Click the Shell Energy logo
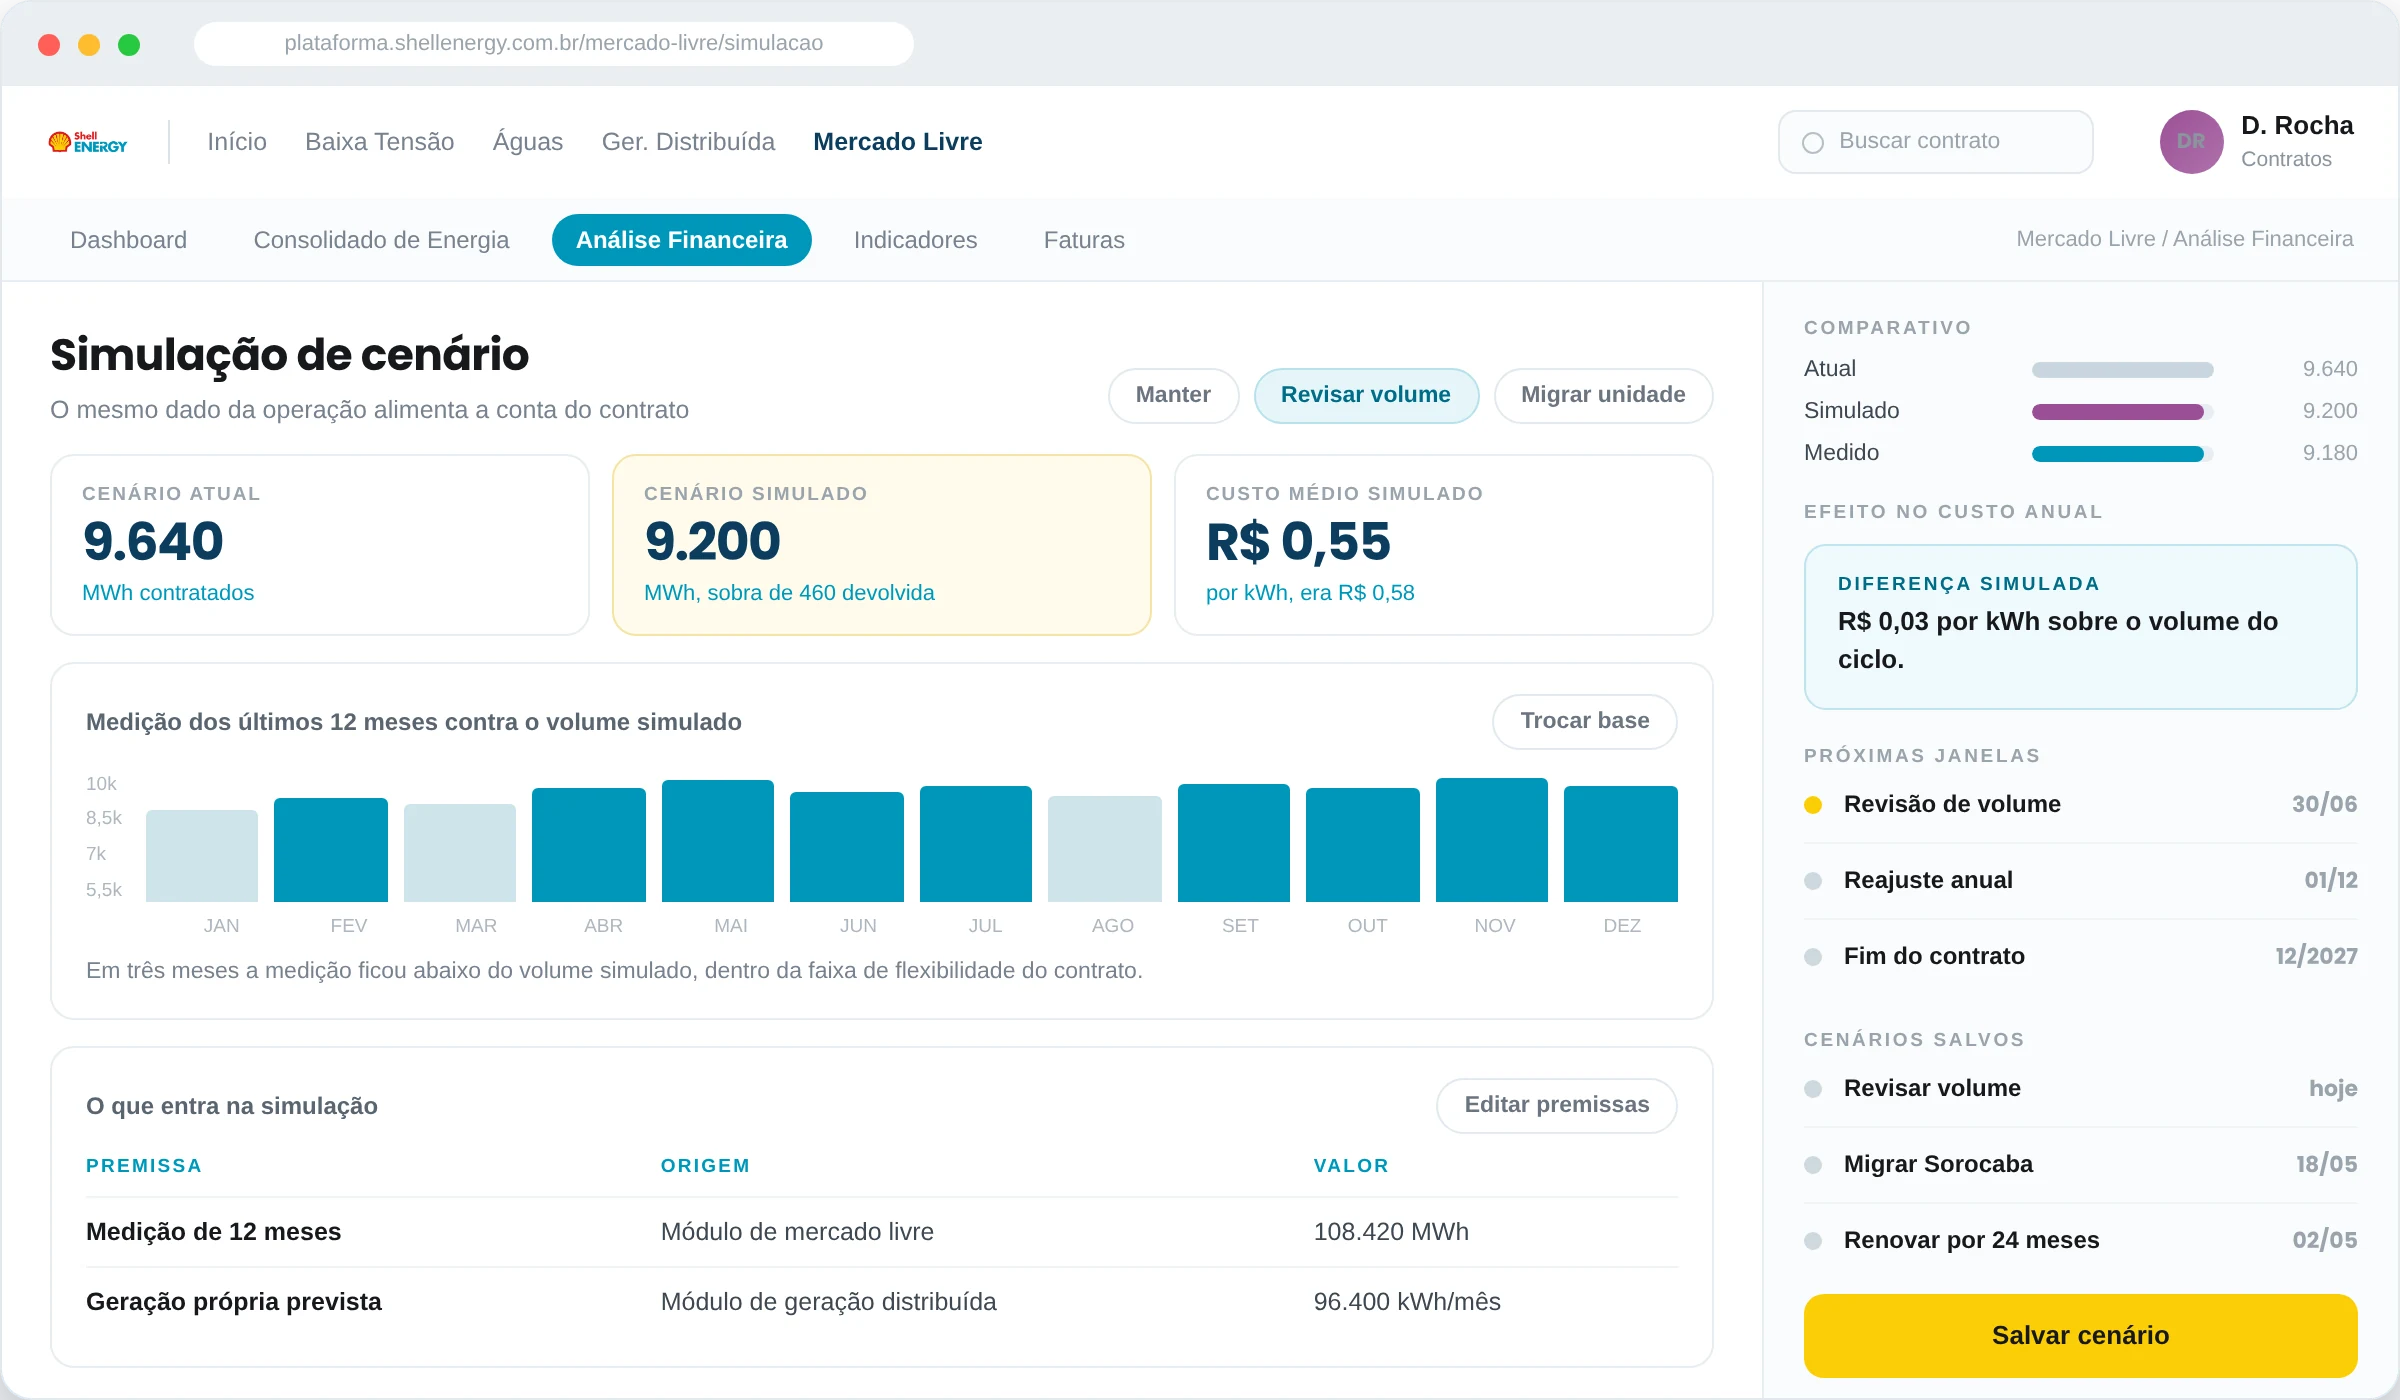2400x1400 pixels. point(88,142)
